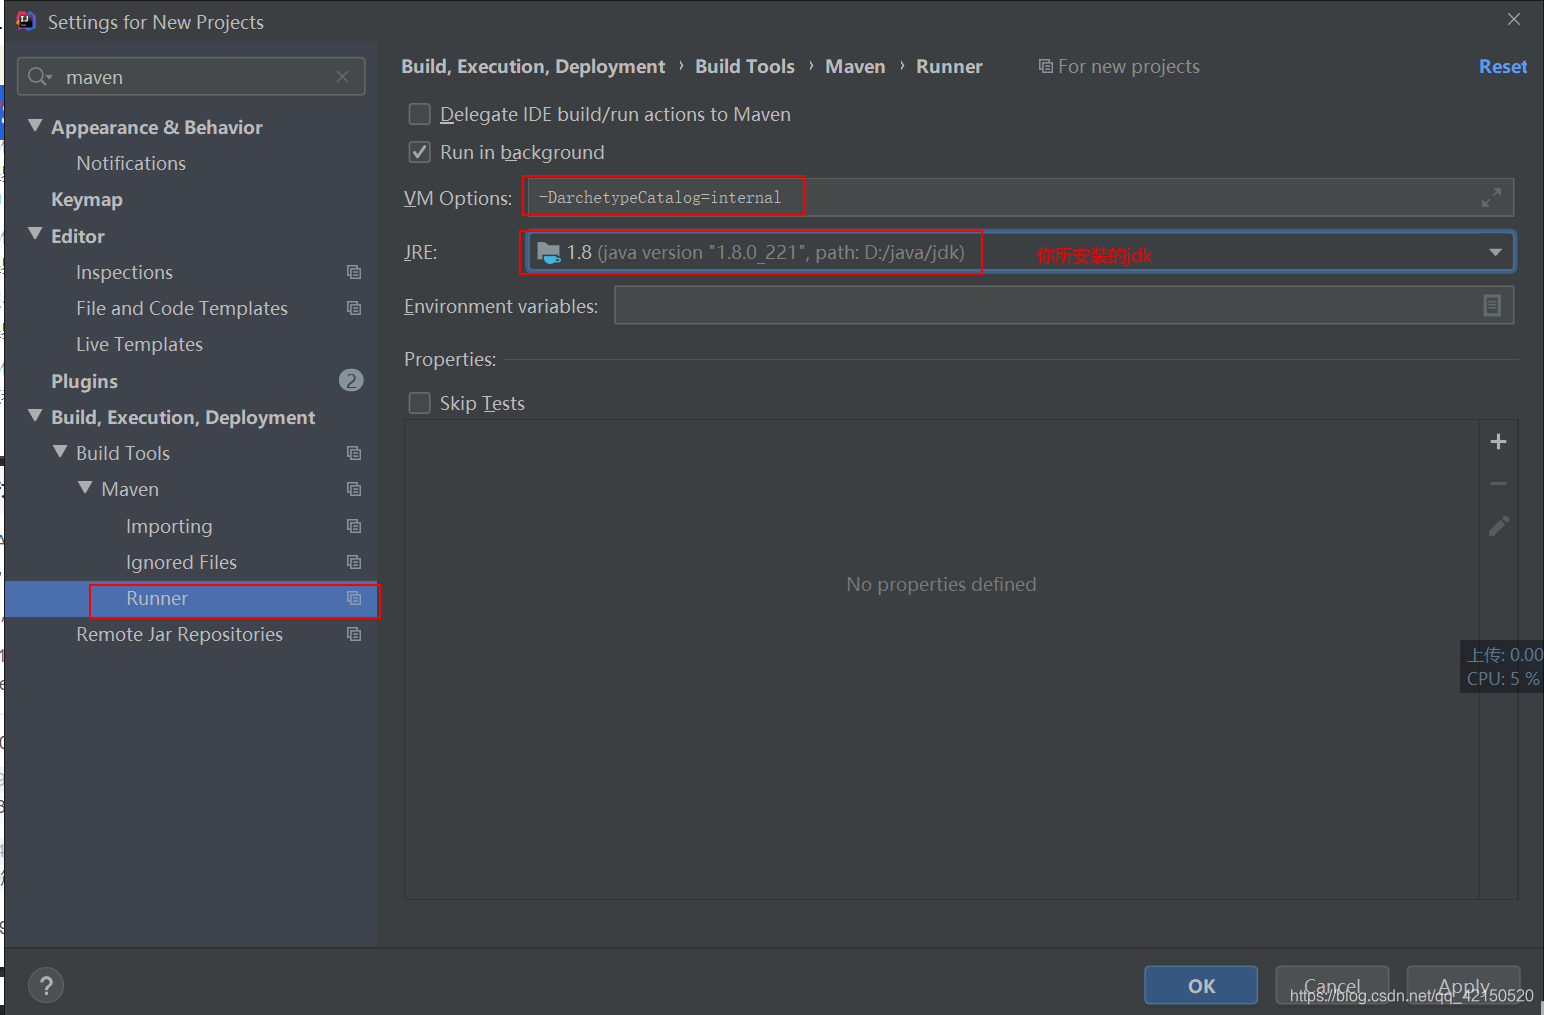The width and height of the screenshot is (1544, 1015).
Task: Apply the current settings
Action: (1464, 986)
